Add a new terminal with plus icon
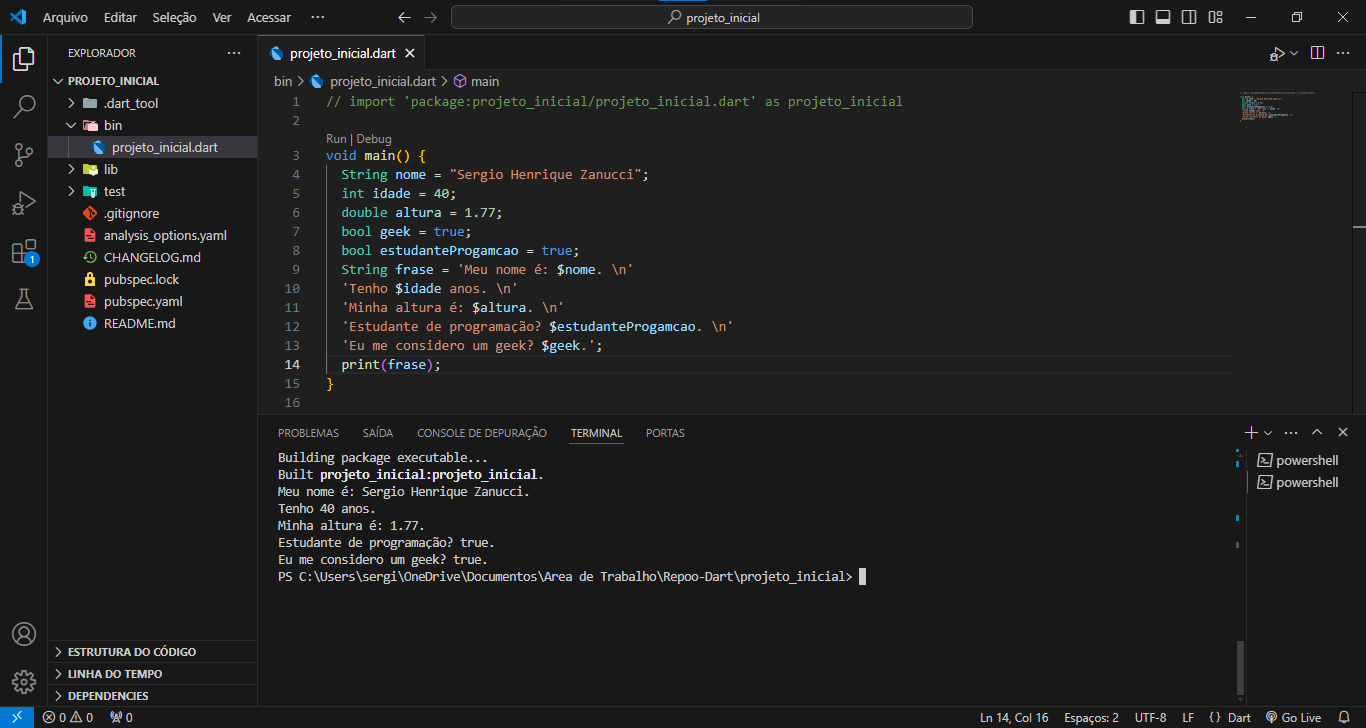Screen dimensions: 1366x728 coord(1251,433)
